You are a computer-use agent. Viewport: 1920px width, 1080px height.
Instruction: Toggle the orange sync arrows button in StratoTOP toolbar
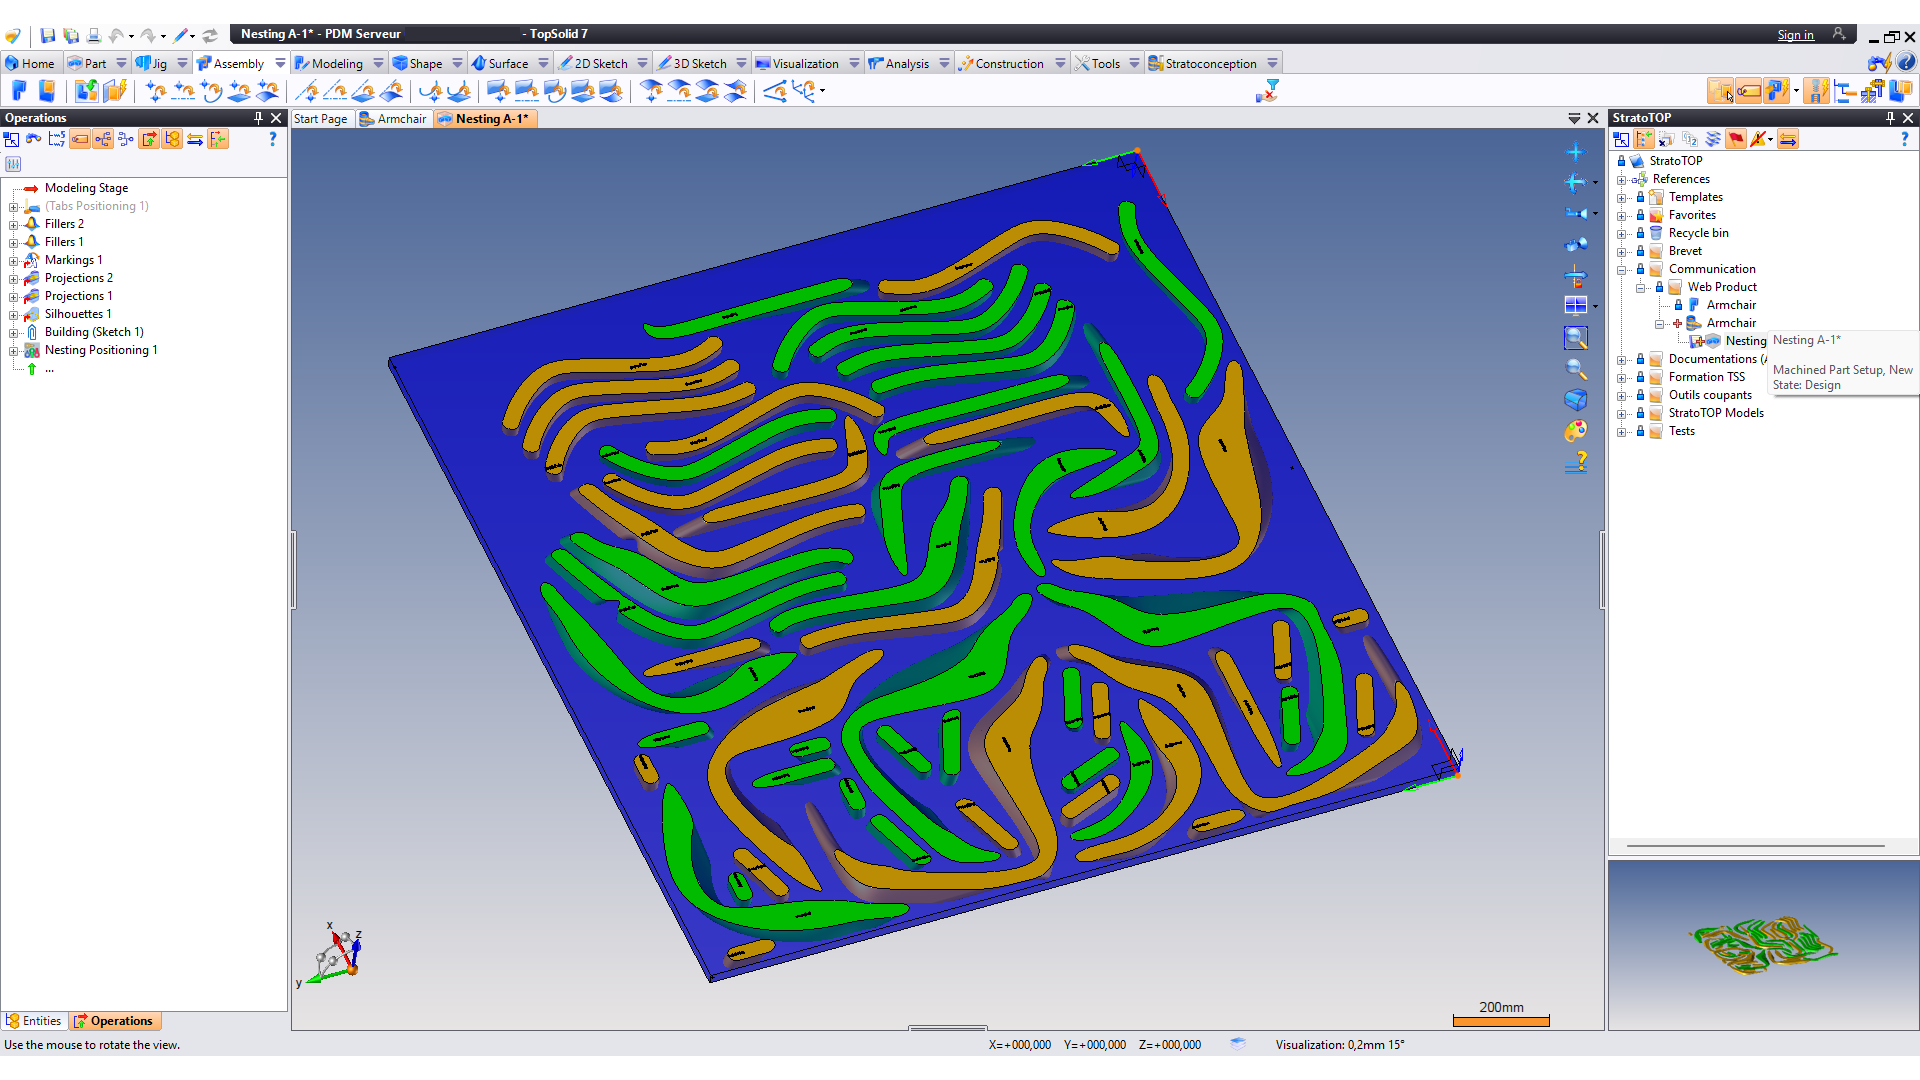pyautogui.click(x=1788, y=139)
